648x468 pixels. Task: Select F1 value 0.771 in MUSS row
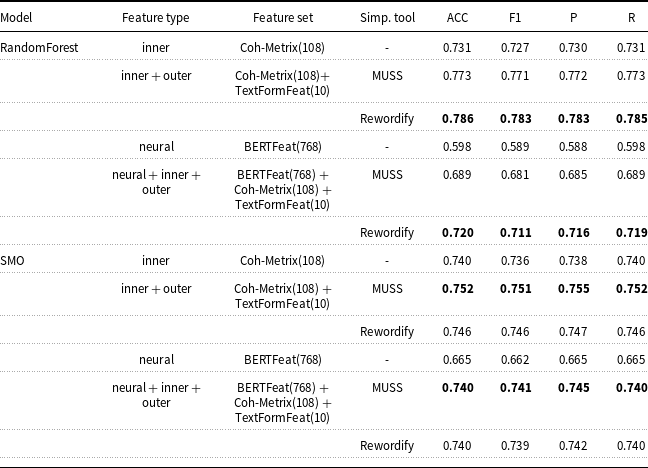pyautogui.click(x=515, y=76)
